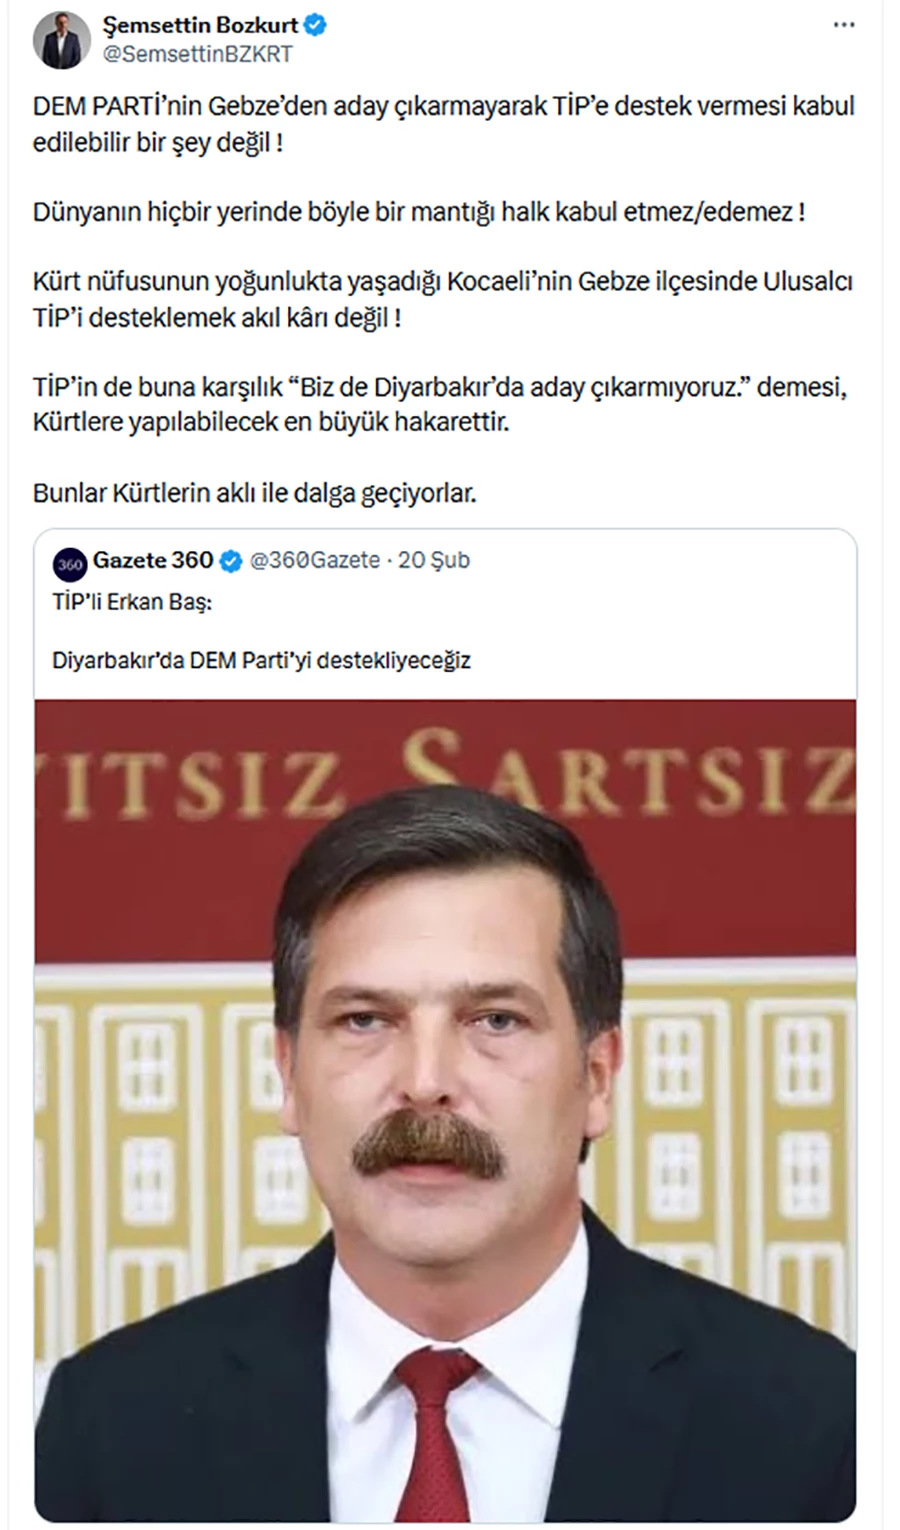Click Şemsettin Bozkurt's profile avatar
The height and width of the screenshot is (1530, 900).
pyautogui.click(x=62, y=40)
